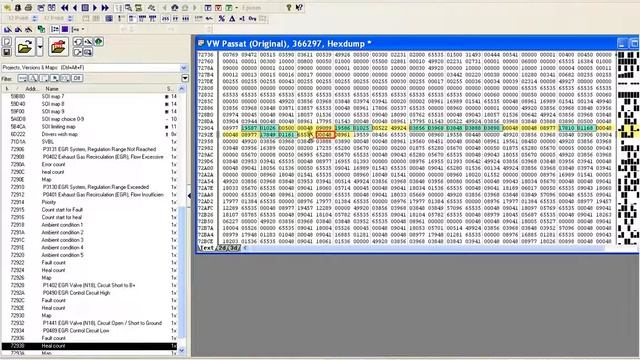
Task: Step forward with single right arrow
Action: [x=95, y=7]
